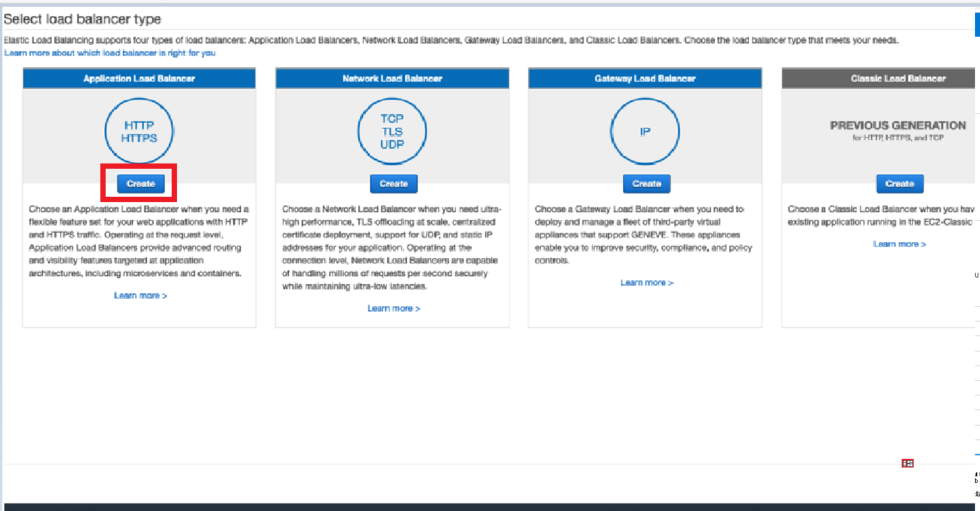980x511 pixels.
Task: Click the 'Select load balancer type' heading
Action: click(x=82, y=19)
